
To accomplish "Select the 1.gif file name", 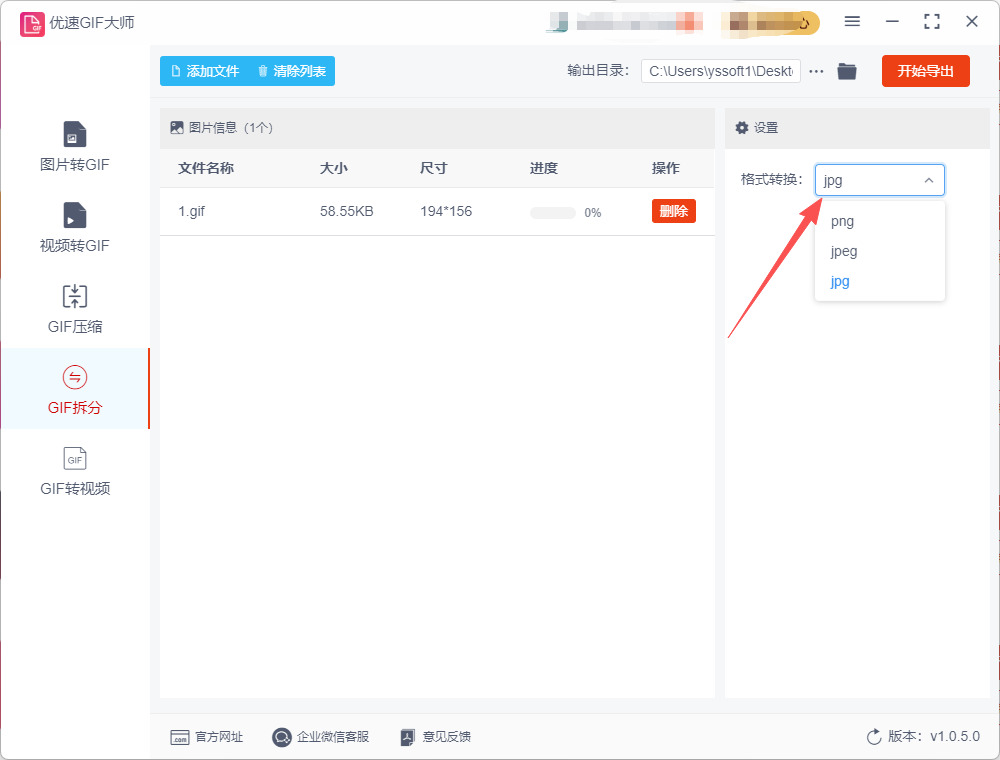I will click(191, 211).
